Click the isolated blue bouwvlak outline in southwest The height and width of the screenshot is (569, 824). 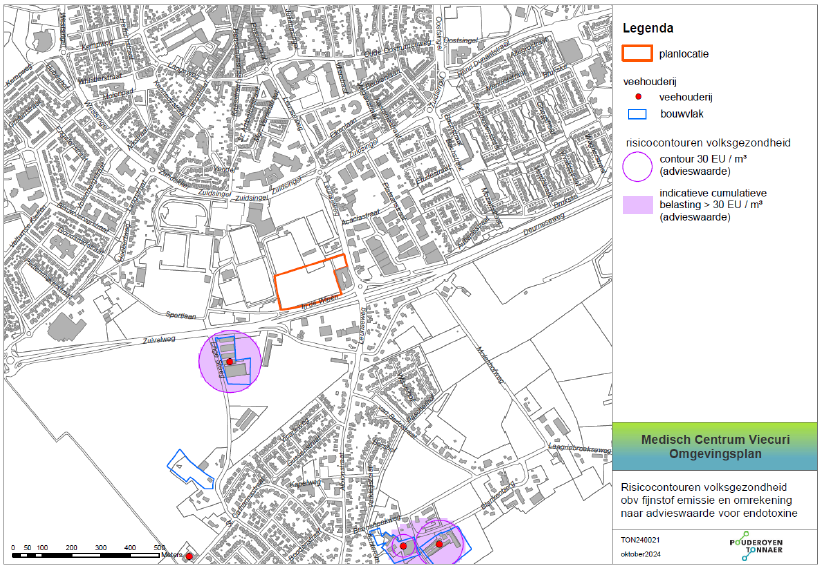tap(189, 468)
